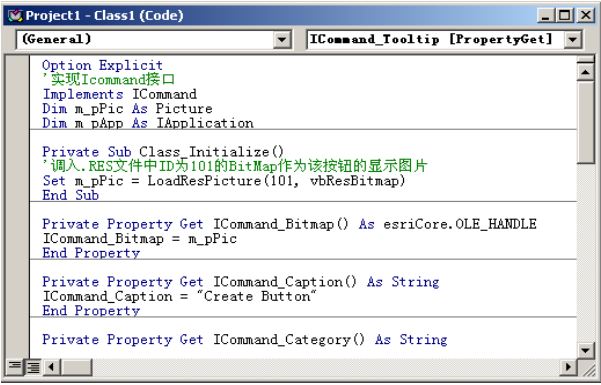
Task: Toggle Full Module View button
Action: tap(33, 367)
